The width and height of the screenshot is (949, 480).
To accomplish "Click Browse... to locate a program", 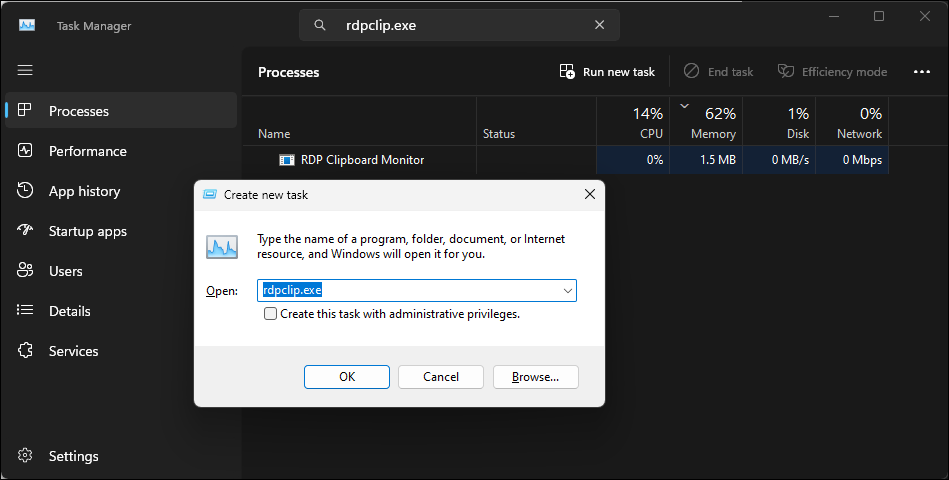I will [535, 377].
